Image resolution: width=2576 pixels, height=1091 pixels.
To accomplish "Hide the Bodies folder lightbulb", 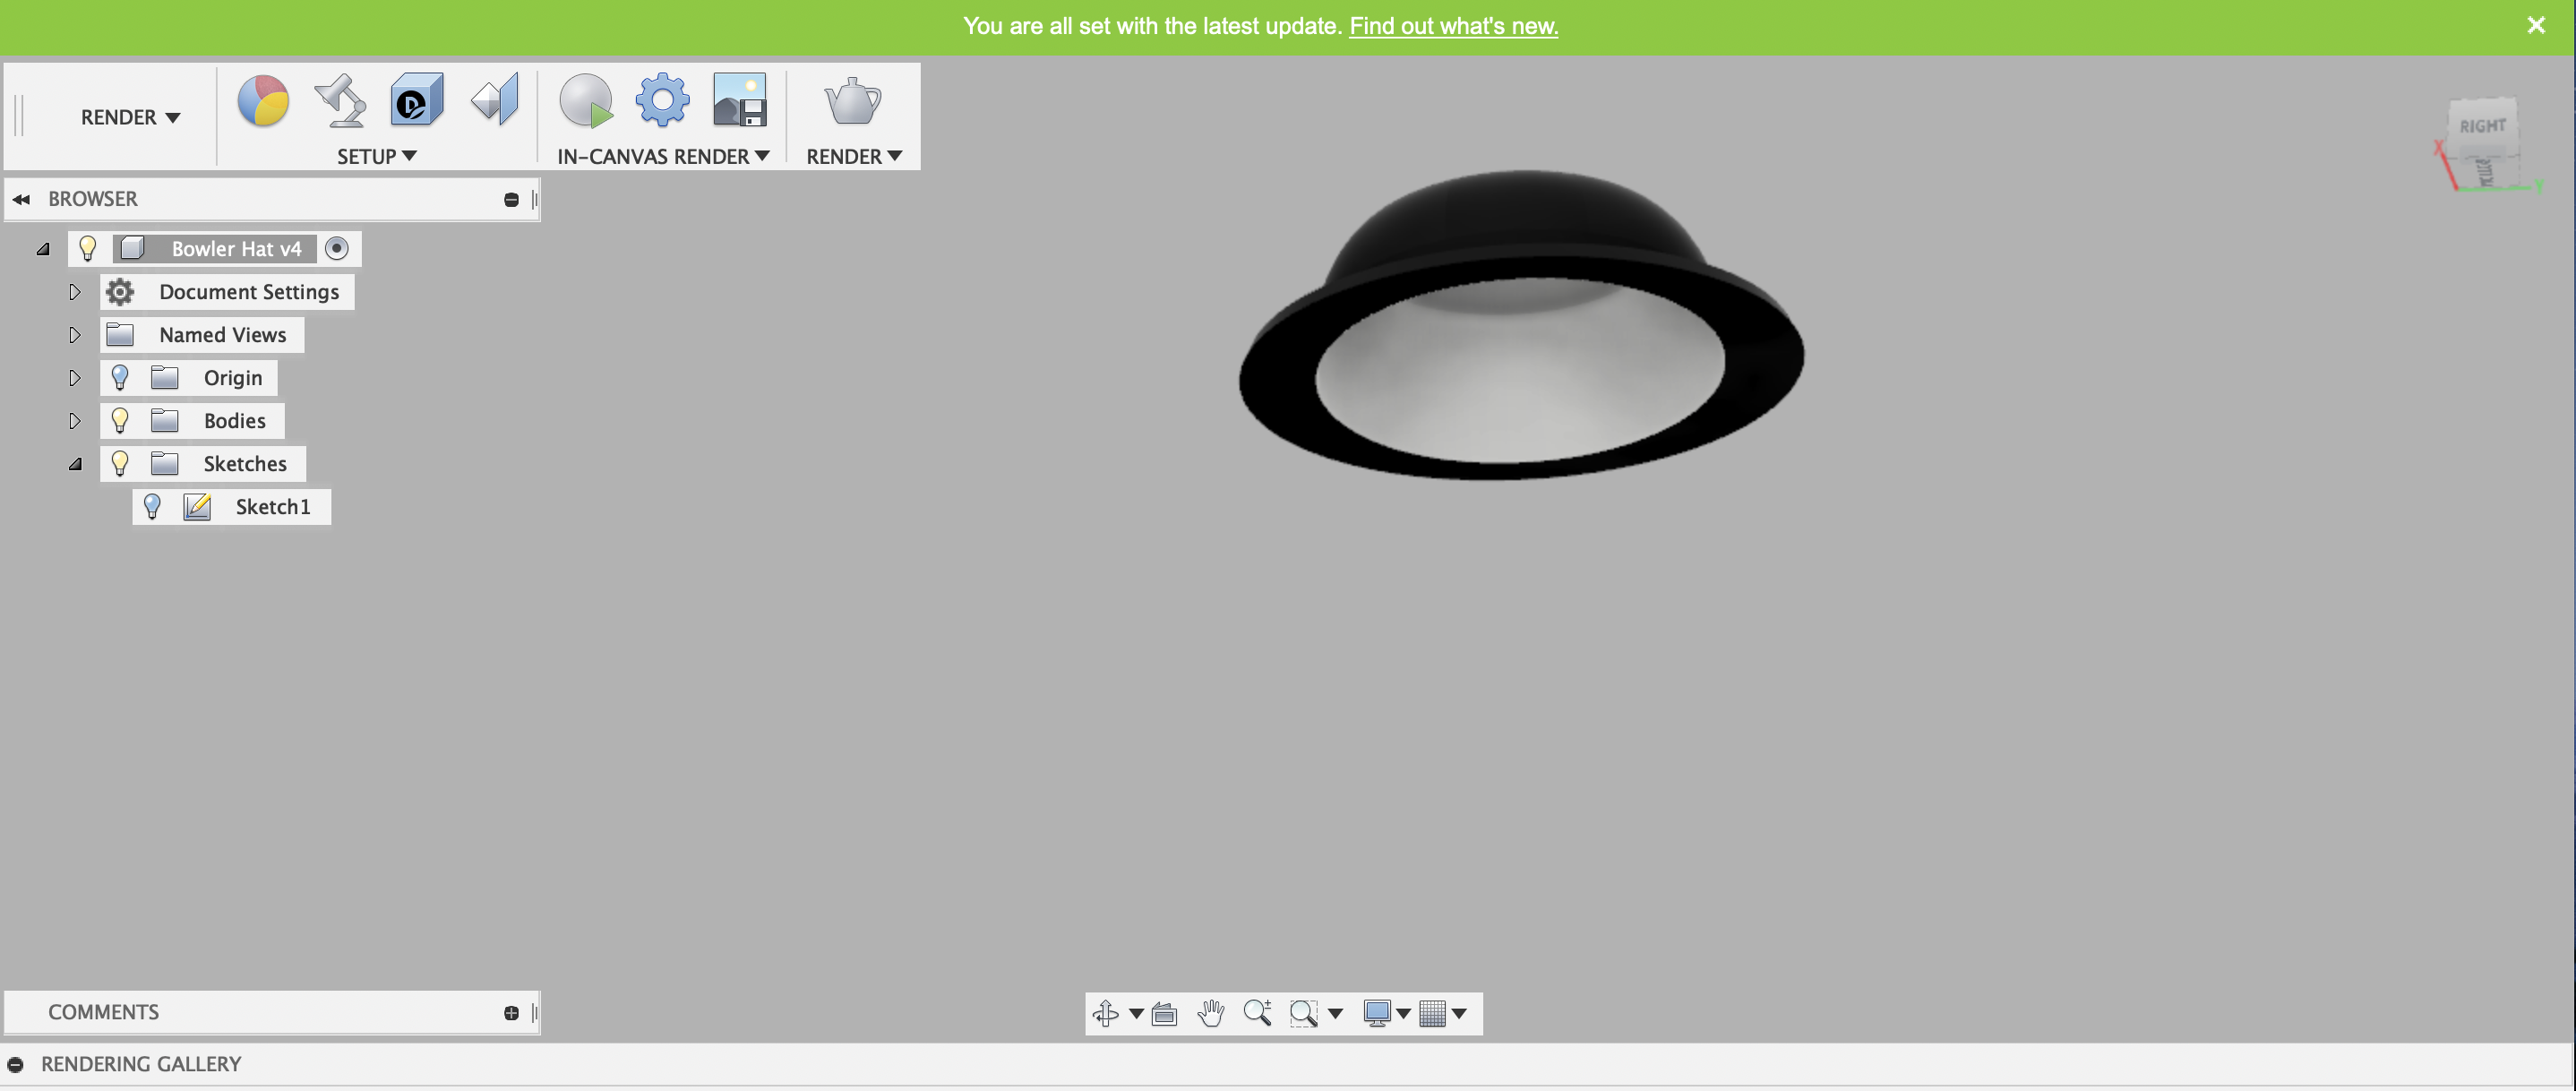I will pos(120,421).
